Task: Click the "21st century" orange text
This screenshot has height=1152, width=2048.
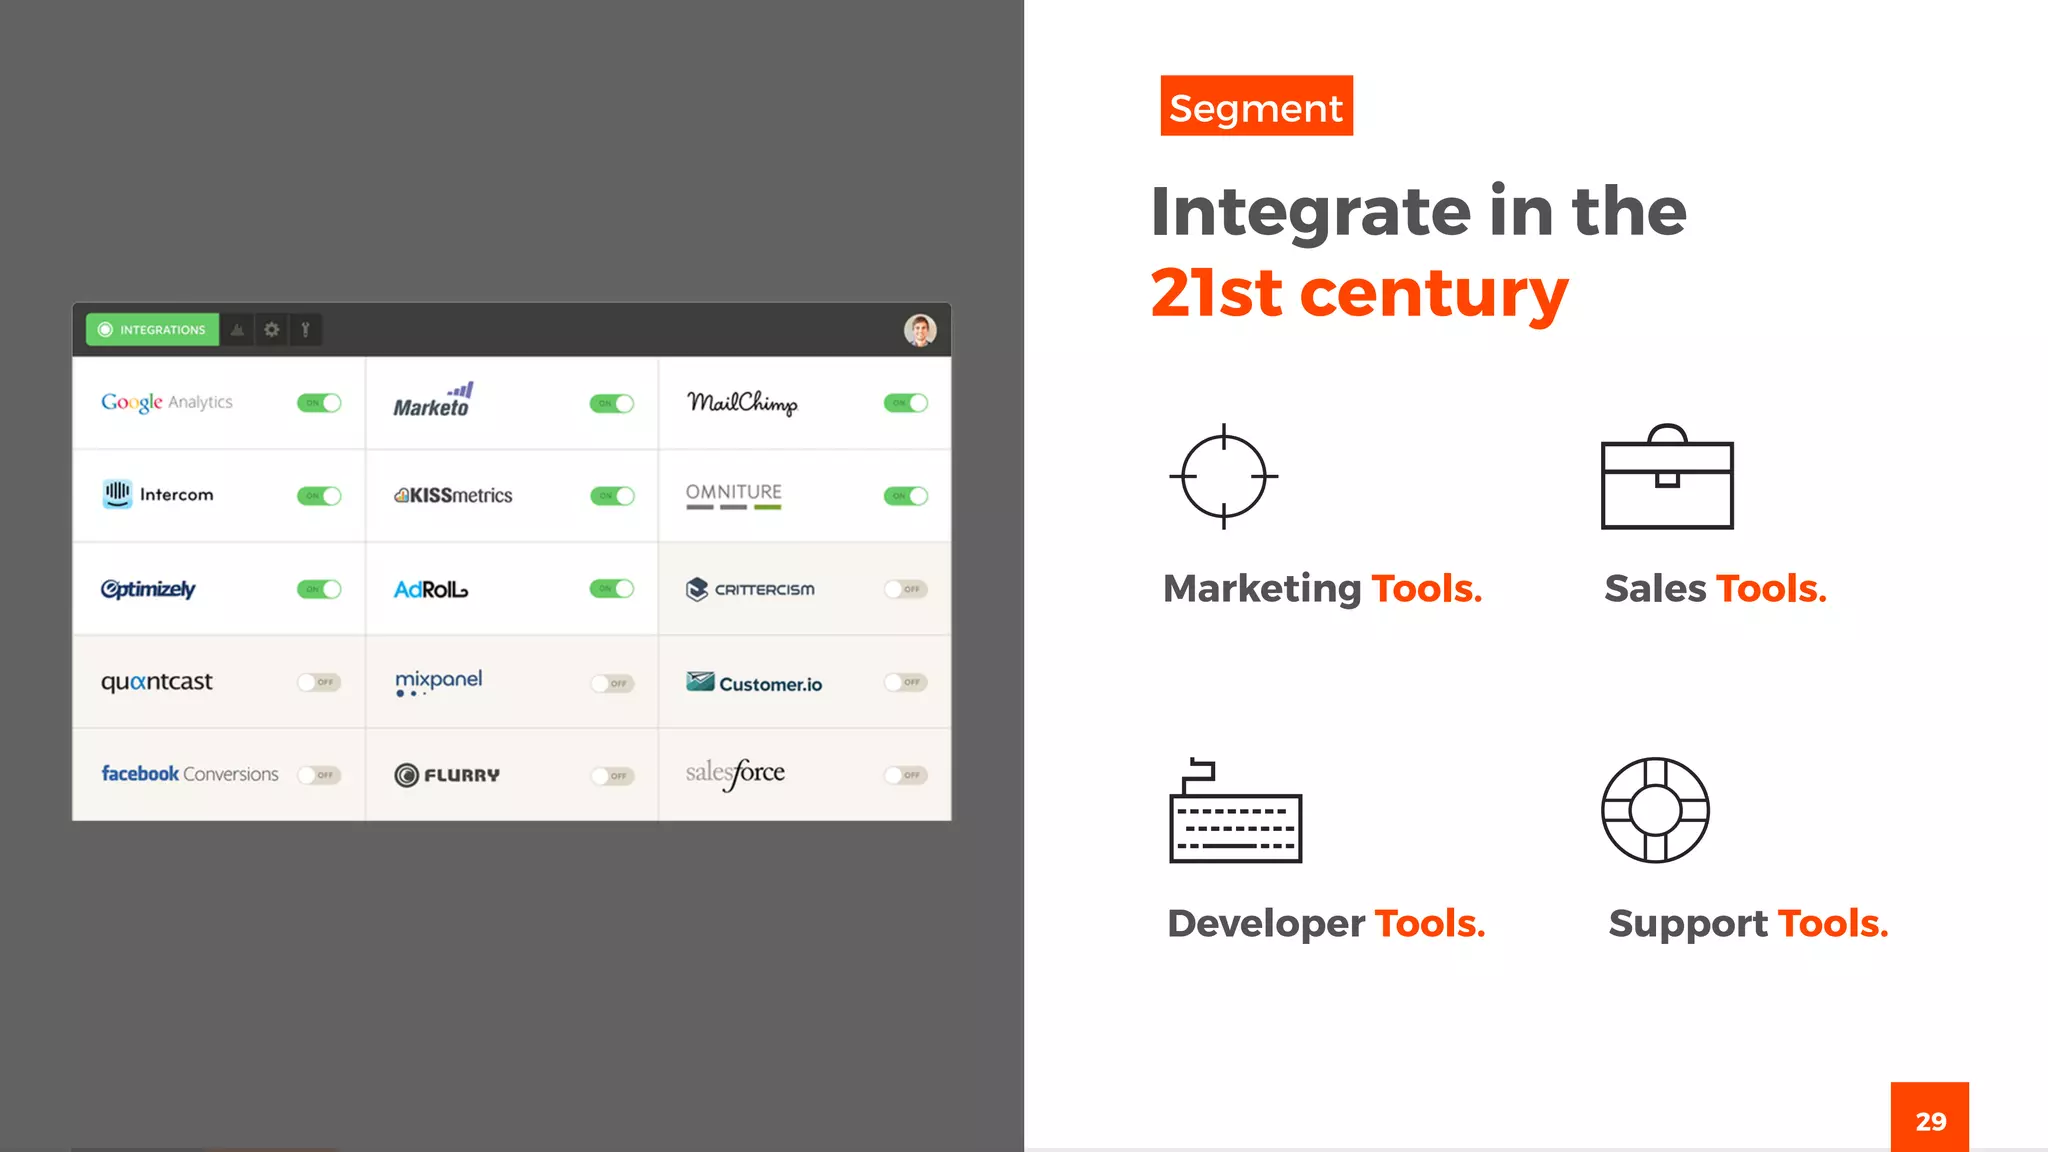Action: 1359,294
